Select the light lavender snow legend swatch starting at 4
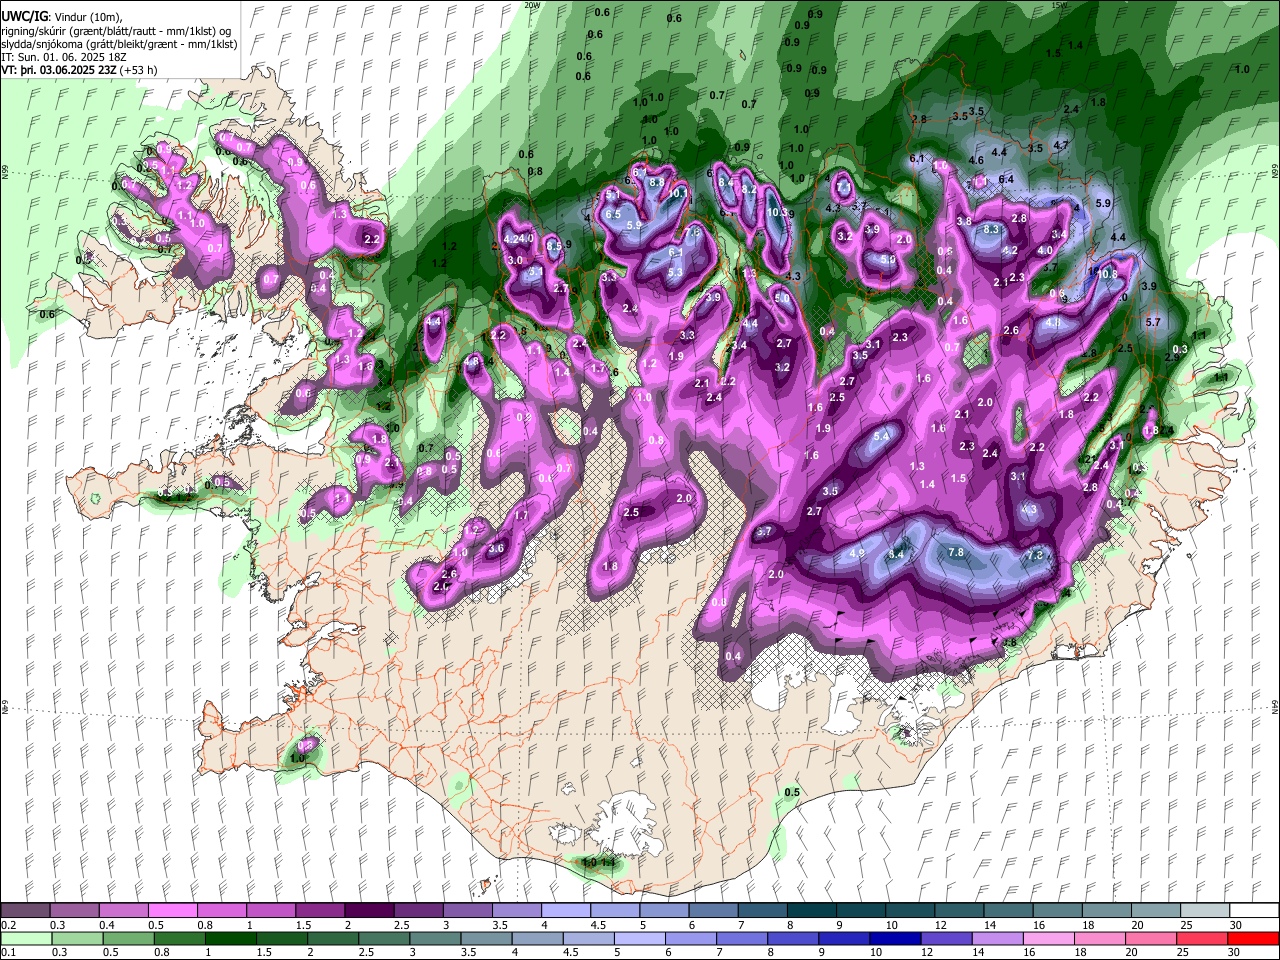This screenshot has width=1280, height=960. coord(565,911)
